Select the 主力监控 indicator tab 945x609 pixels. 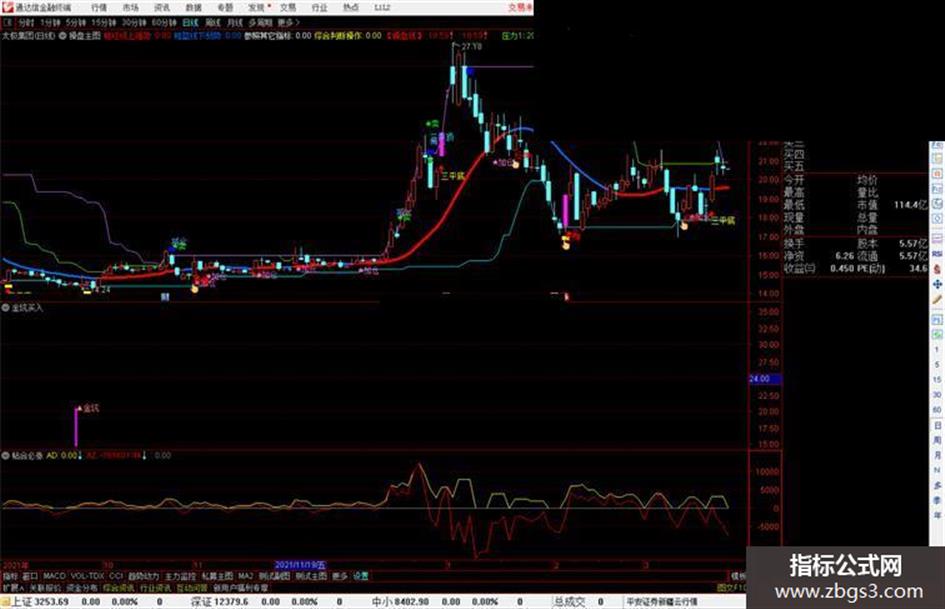(x=180, y=576)
